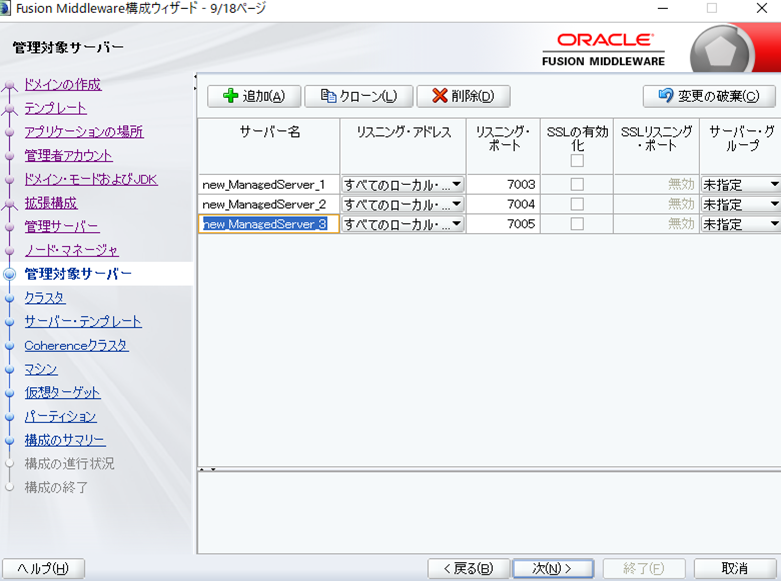Click the 変更の破棄 undo arrow icon

(665, 97)
